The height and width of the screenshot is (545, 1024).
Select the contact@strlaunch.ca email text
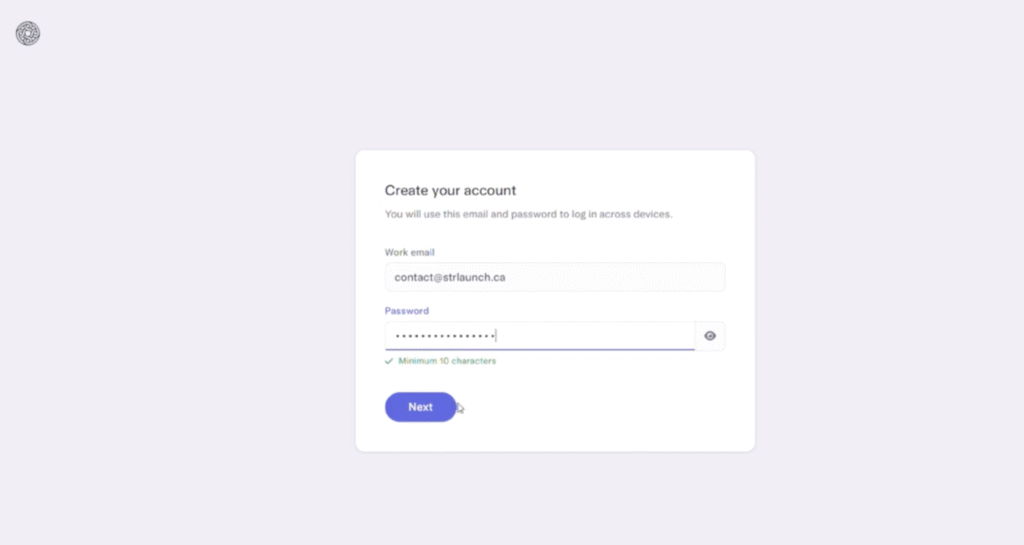click(449, 277)
